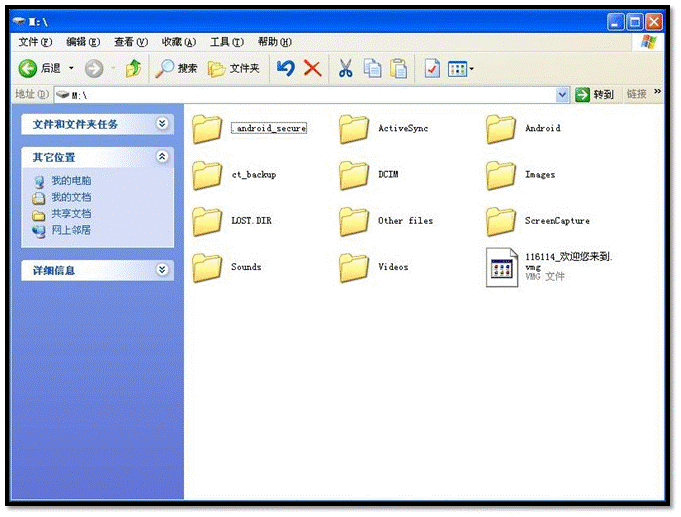Screen dimensions: 681x517
Task: Click the Properties checkmark icon
Action: 432,68
